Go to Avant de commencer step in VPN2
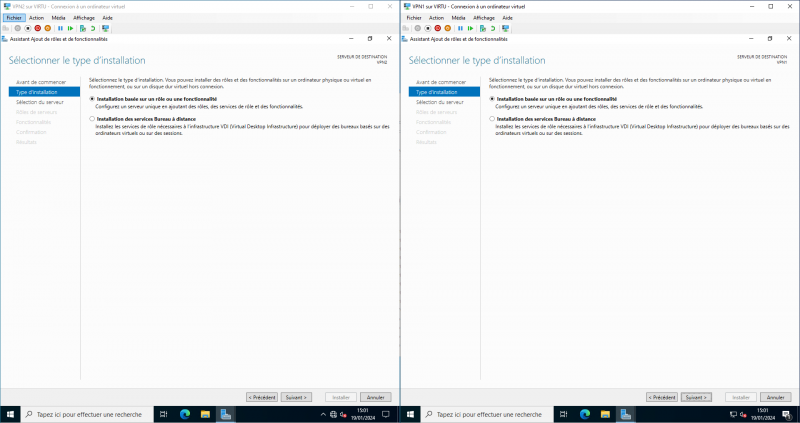Screen dimensions: 800x423 coord(41,82)
